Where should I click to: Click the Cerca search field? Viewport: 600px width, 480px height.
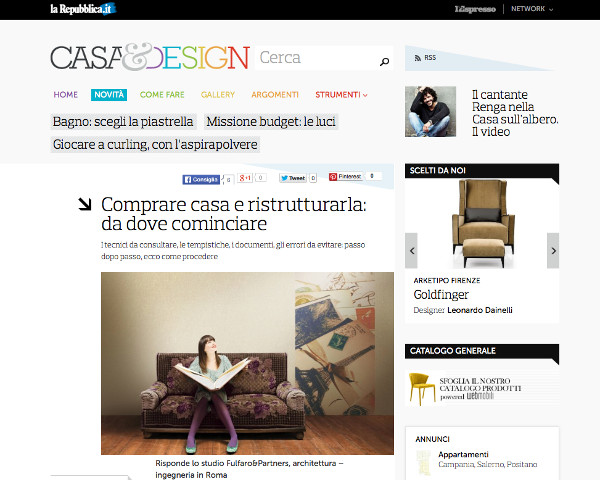click(317, 58)
